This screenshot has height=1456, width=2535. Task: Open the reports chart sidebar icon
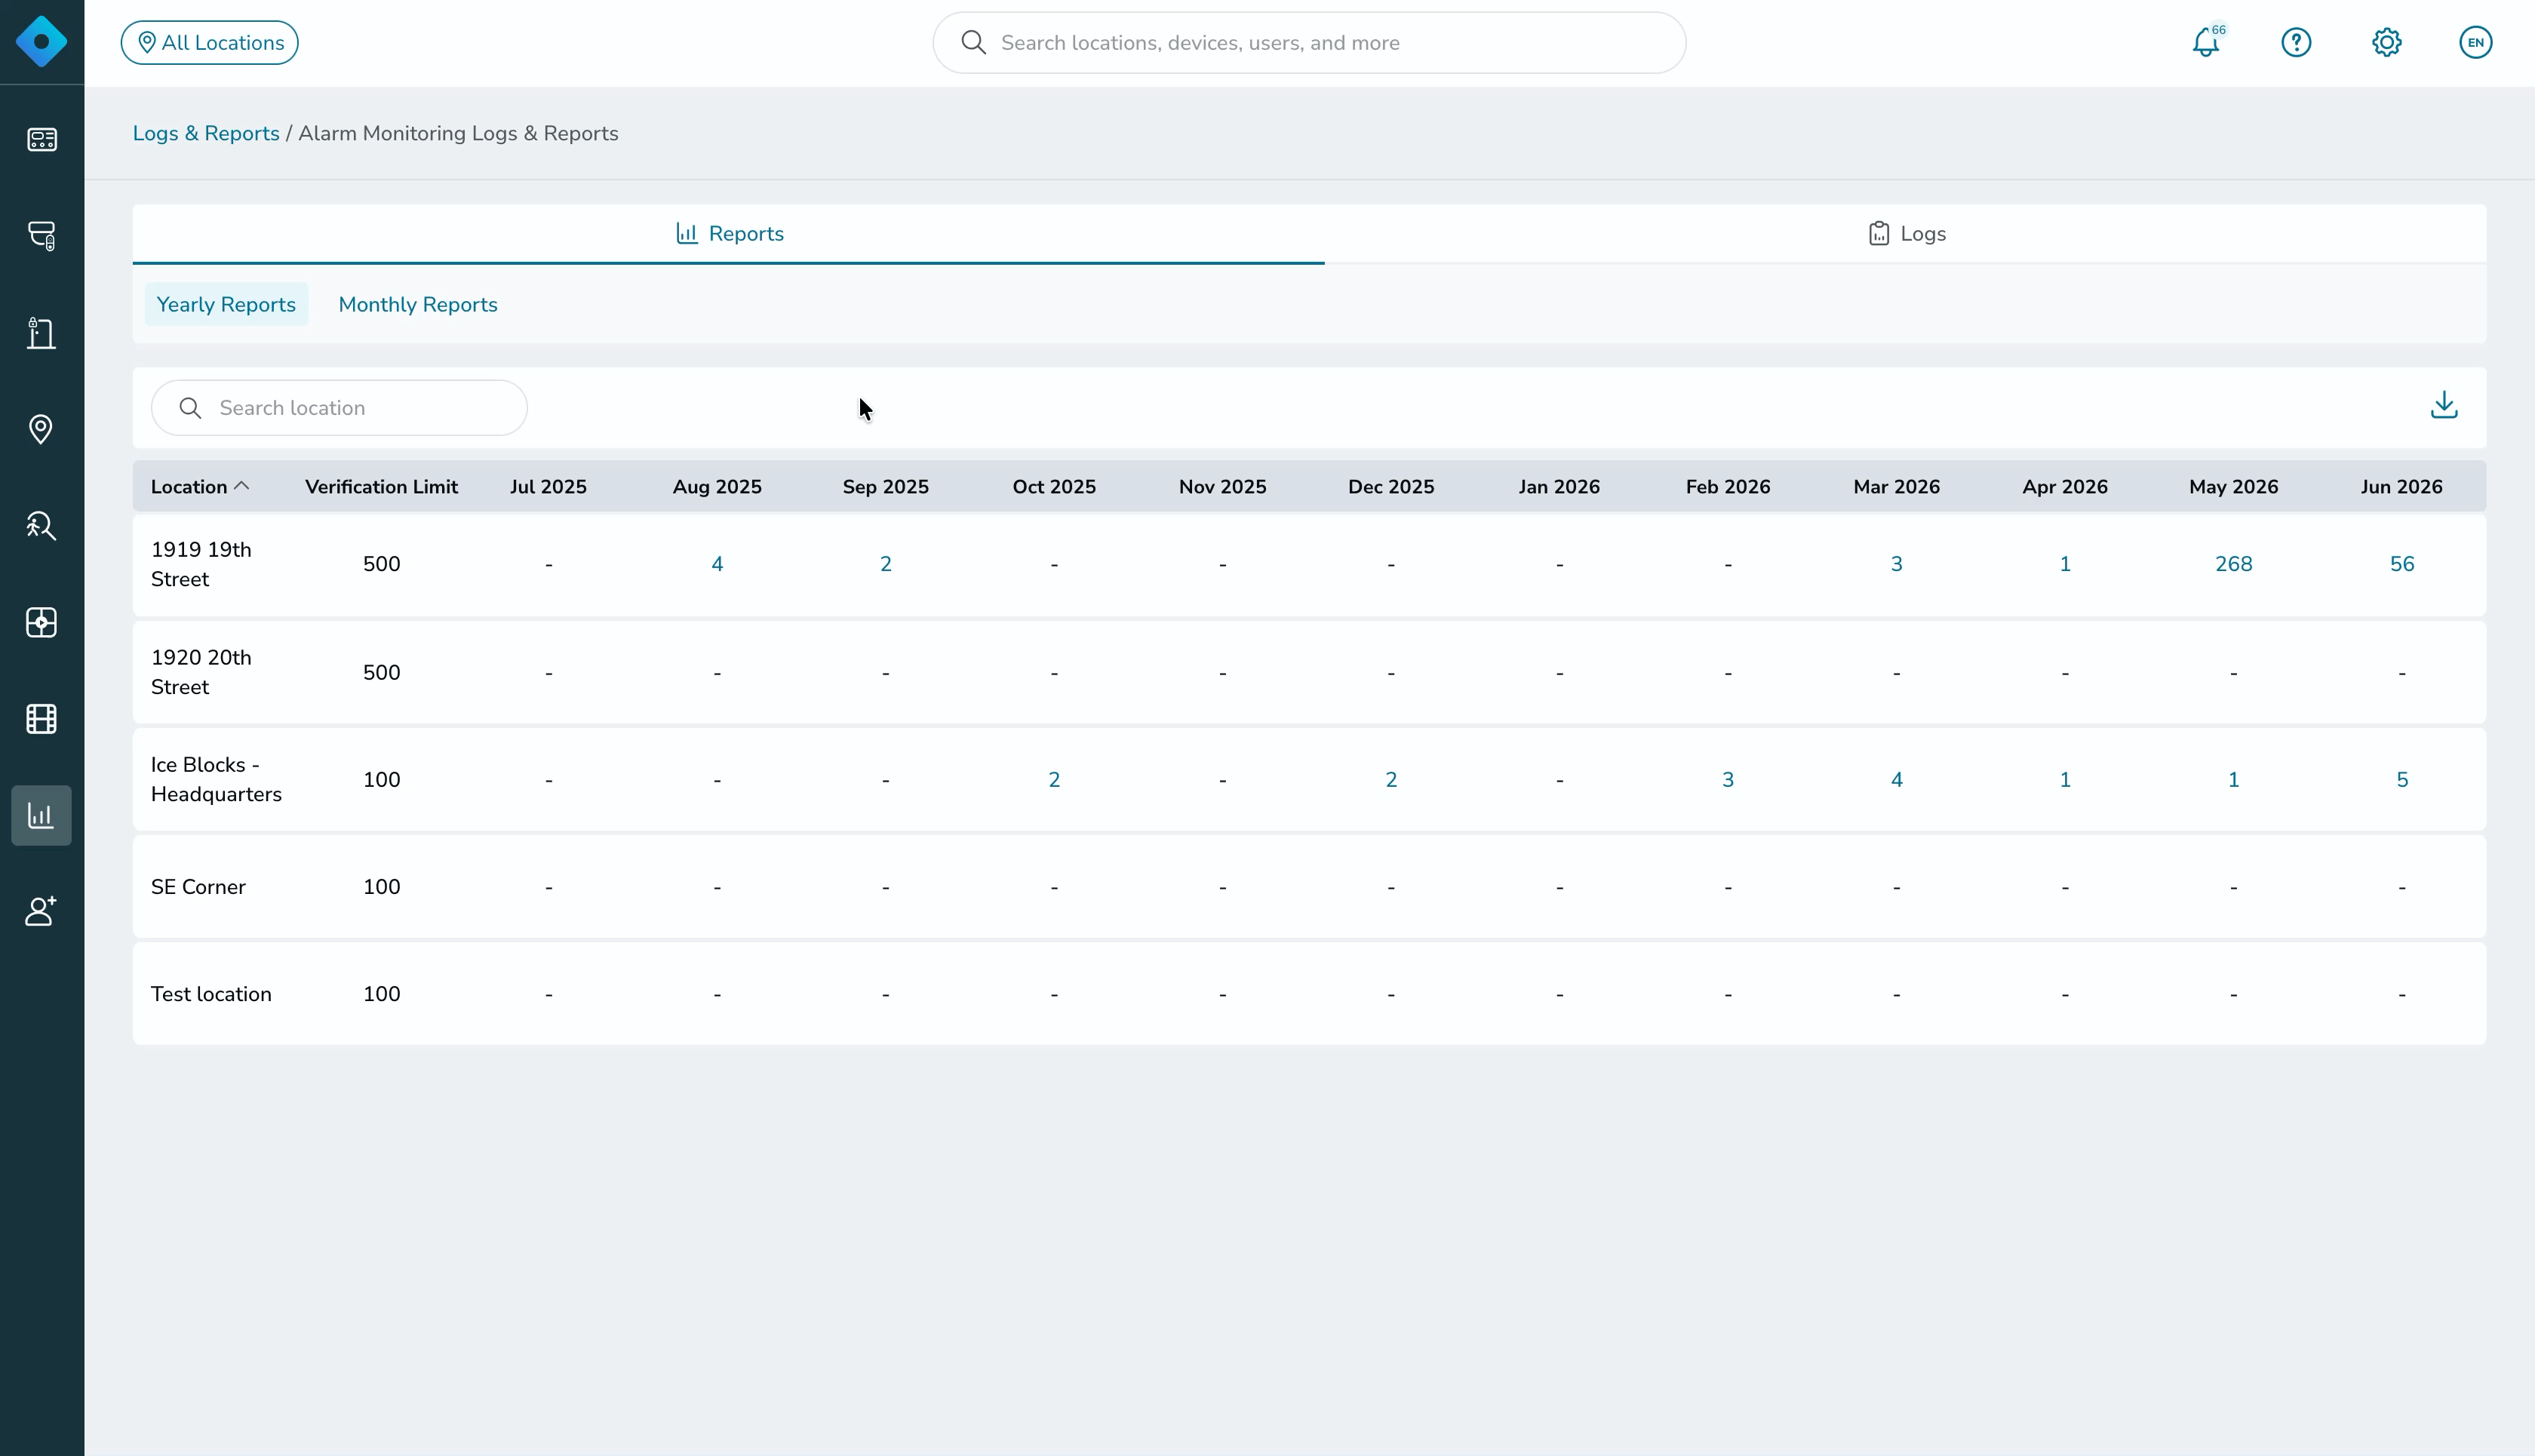(41, 815)
